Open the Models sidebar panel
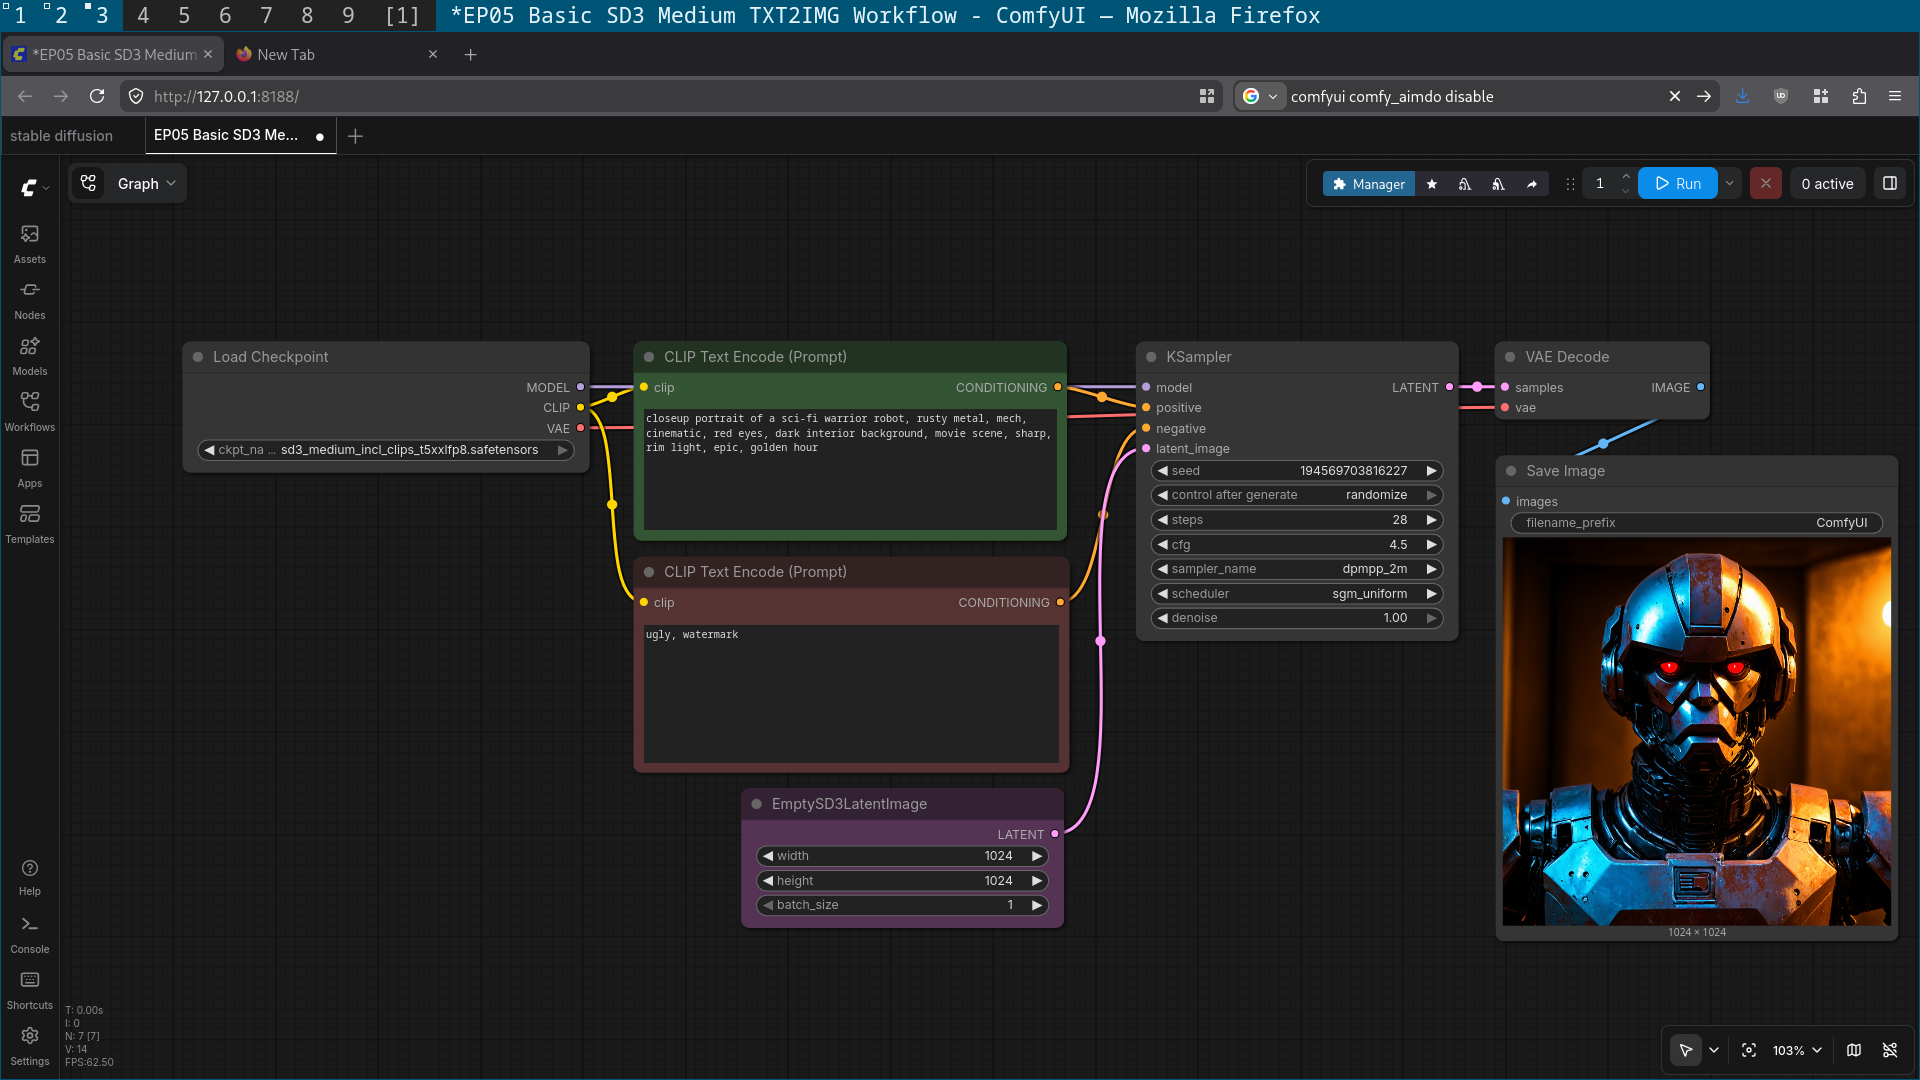 click(x=30, y=356)
